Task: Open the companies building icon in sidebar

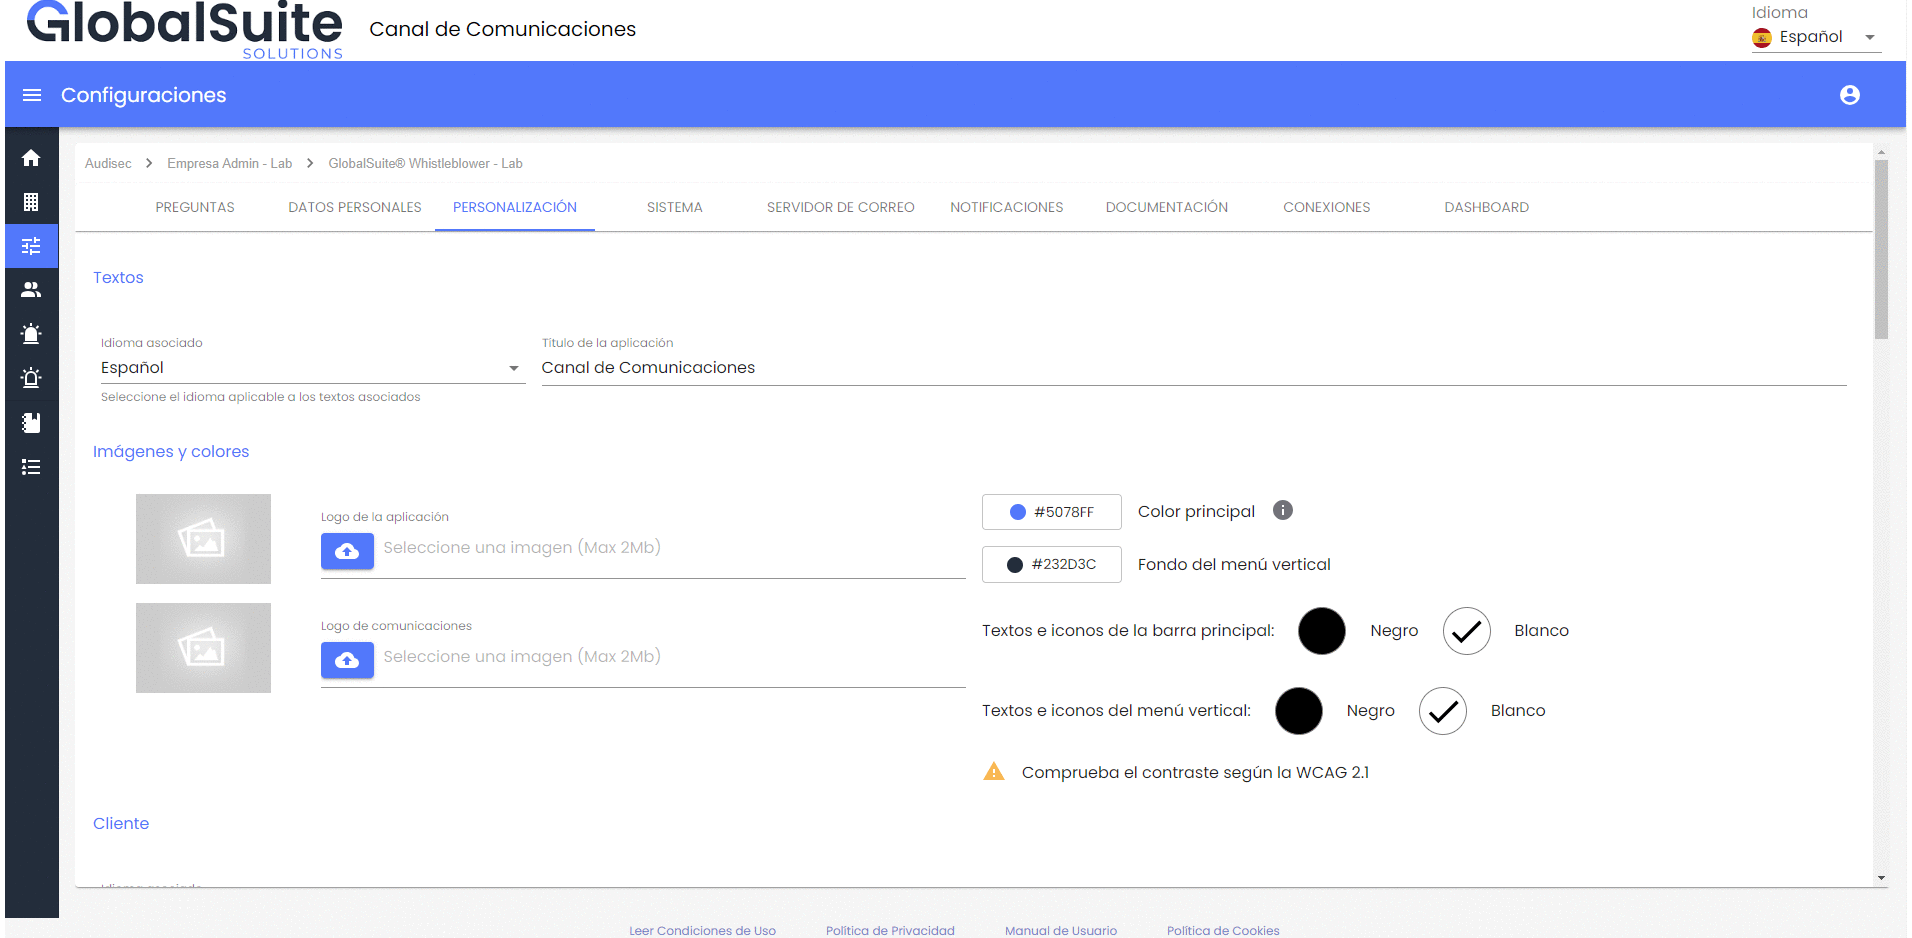Action: click(x=31, y=202)
